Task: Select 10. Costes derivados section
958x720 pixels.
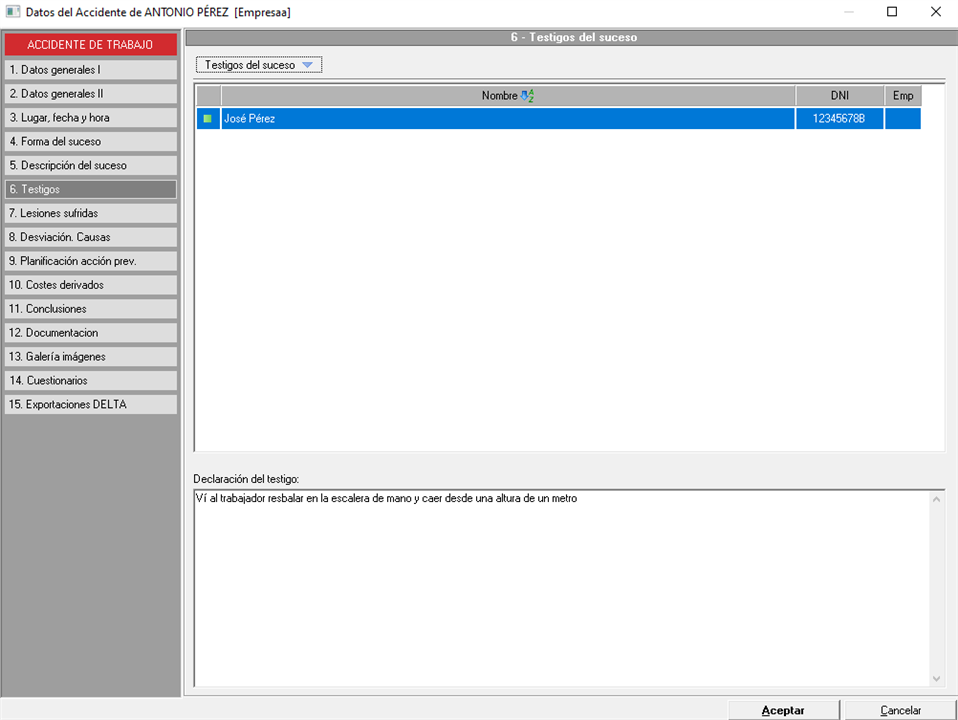Action: tap(90, 285)
